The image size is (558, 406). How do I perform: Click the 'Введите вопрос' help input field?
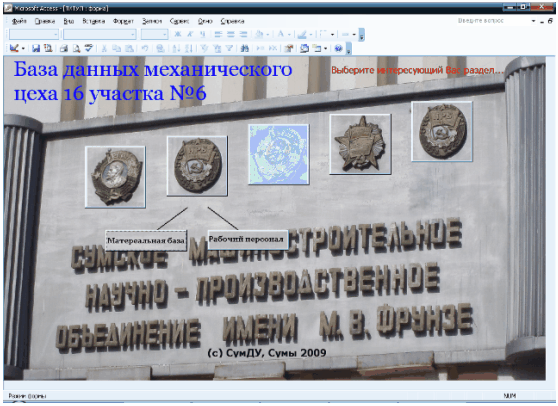click(x=495, y=21)
